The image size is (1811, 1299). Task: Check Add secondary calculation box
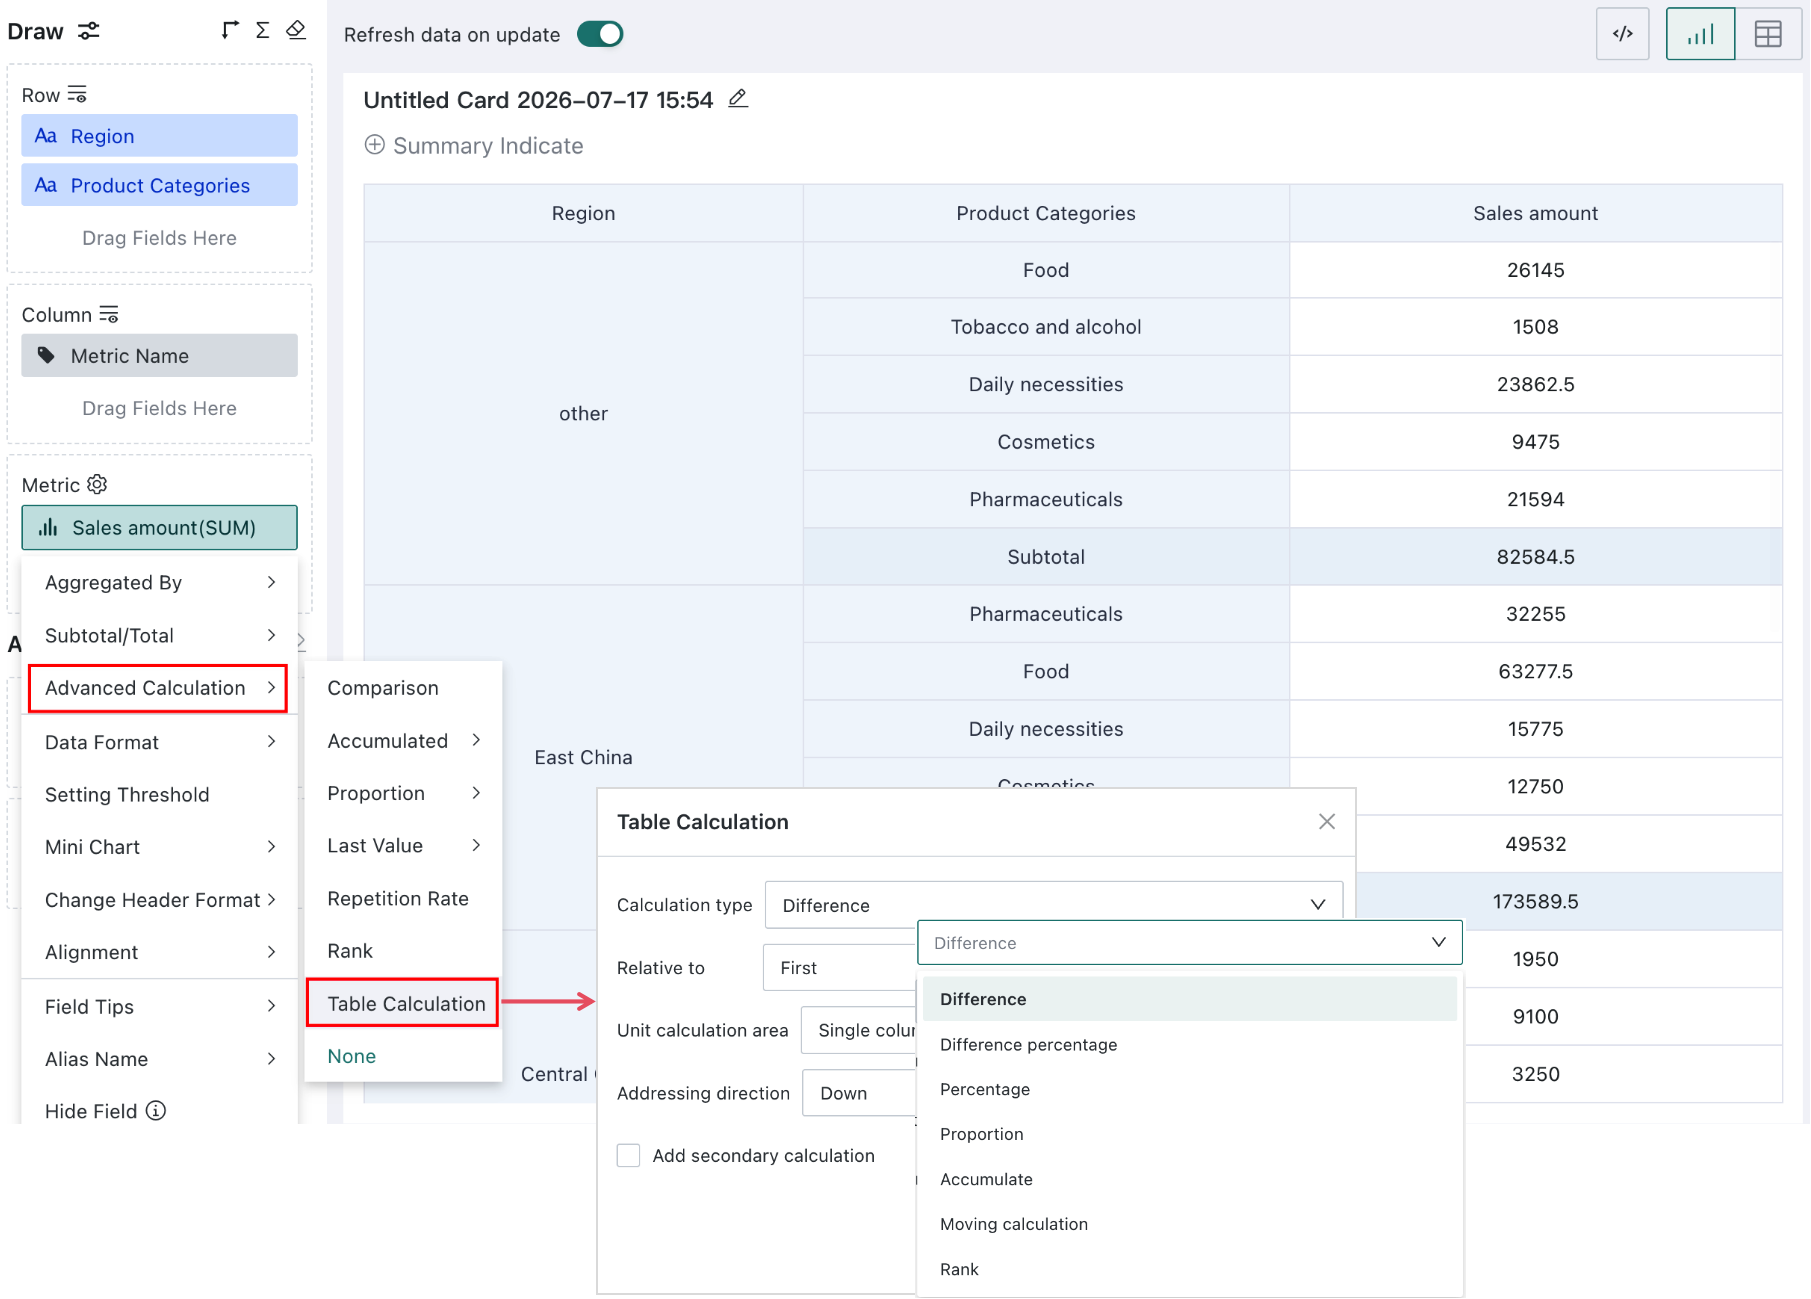(628, 1156)
